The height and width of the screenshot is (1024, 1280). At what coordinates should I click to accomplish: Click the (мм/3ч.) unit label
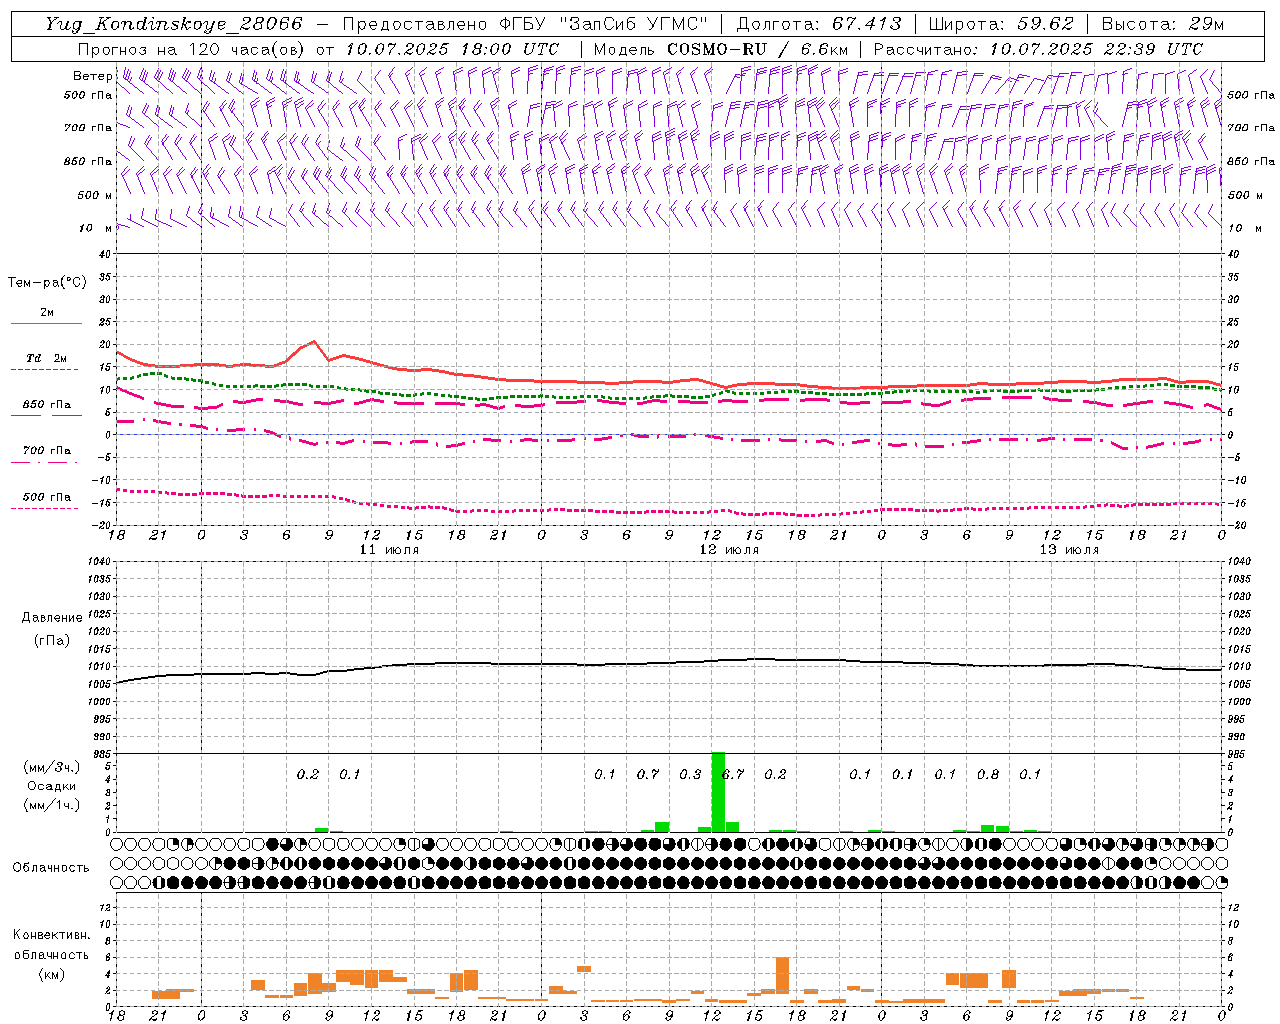point(51,767)
